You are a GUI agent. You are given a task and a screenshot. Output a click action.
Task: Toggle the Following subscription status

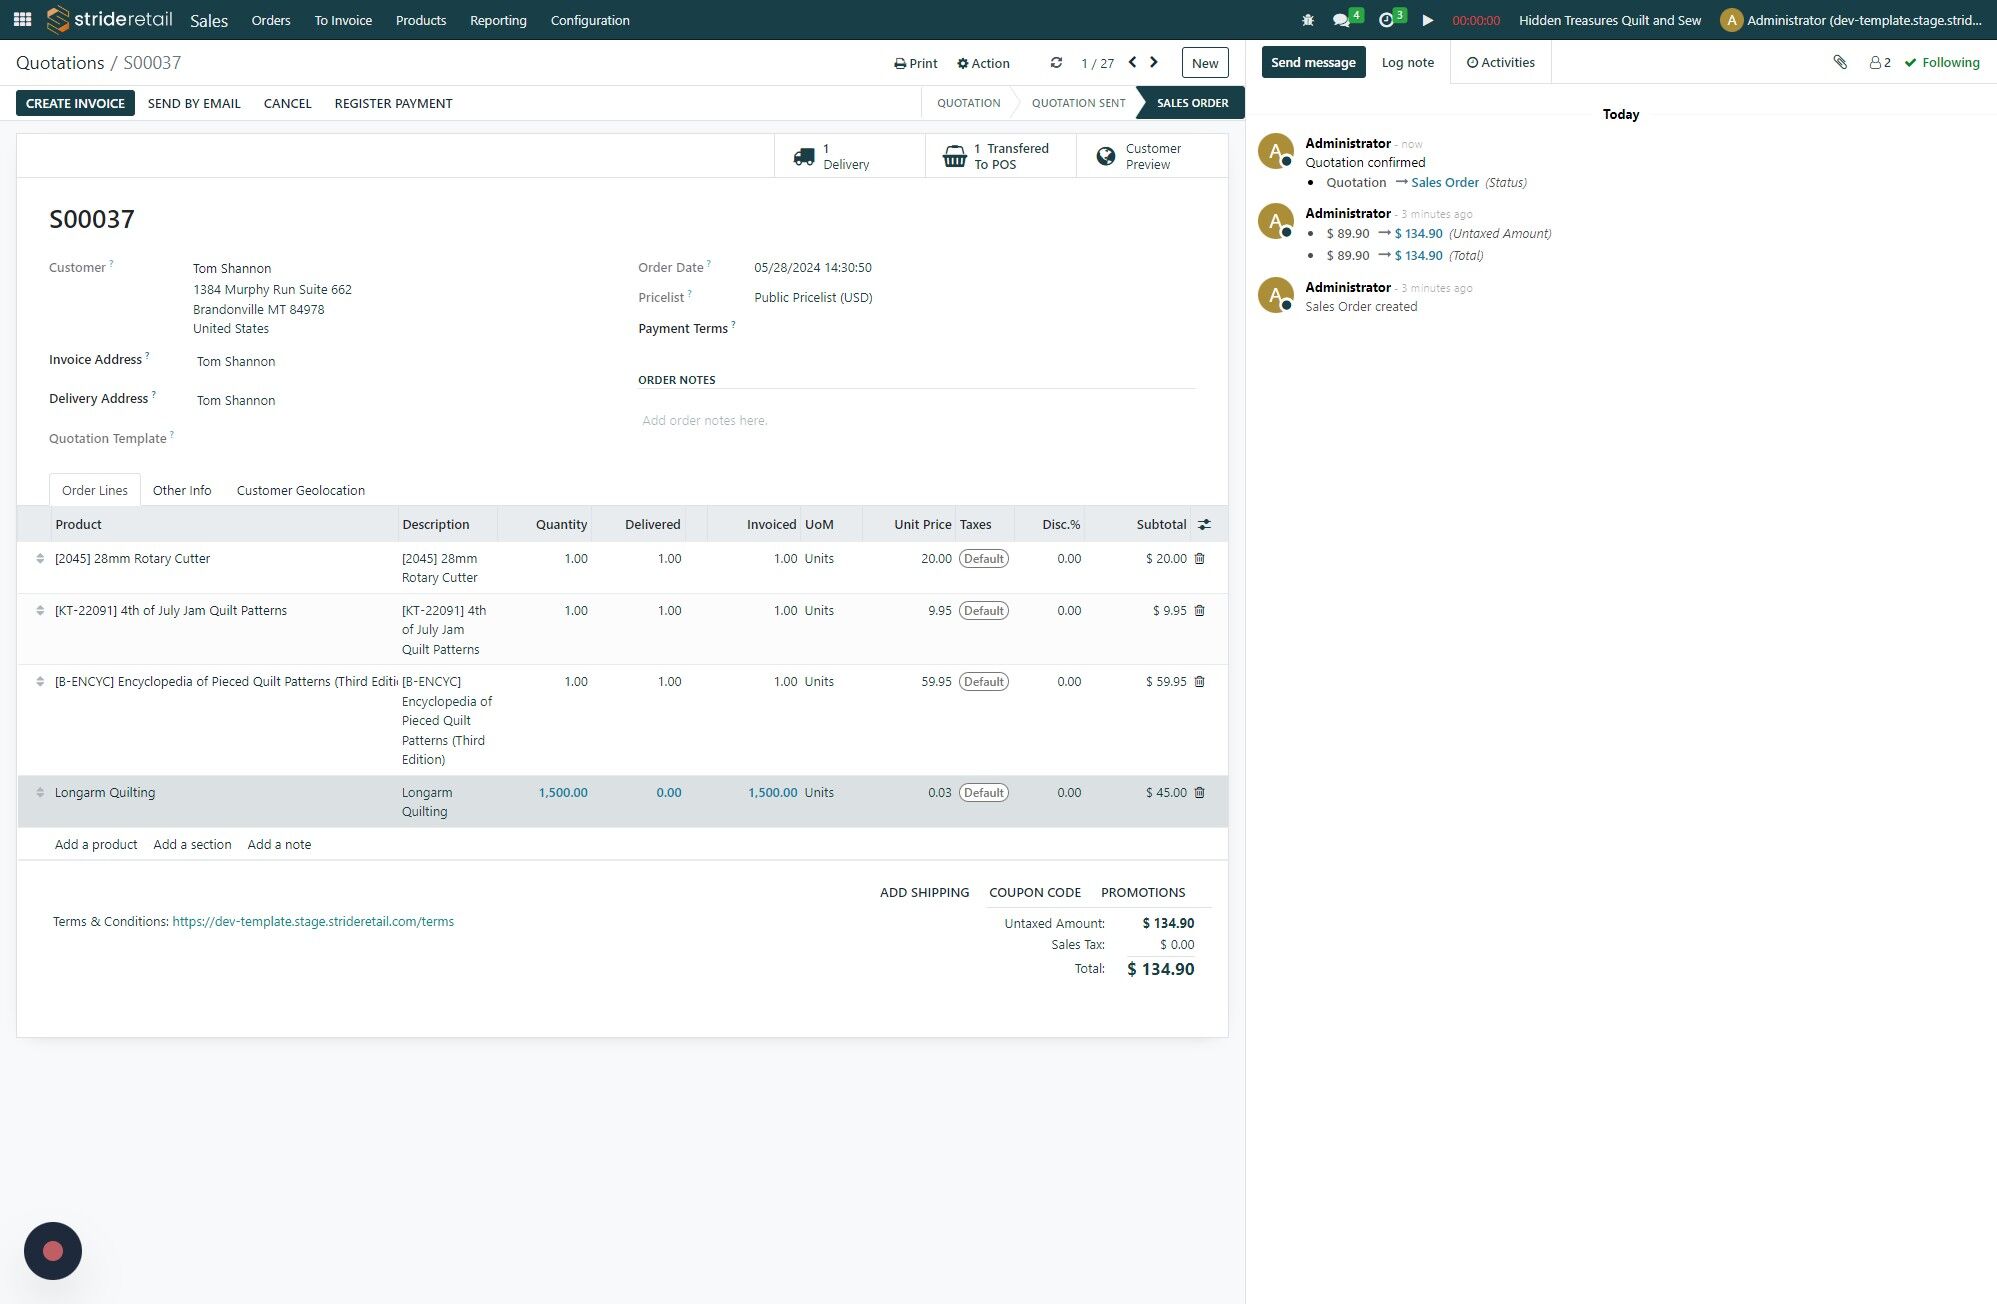[x=1941, y=62]
